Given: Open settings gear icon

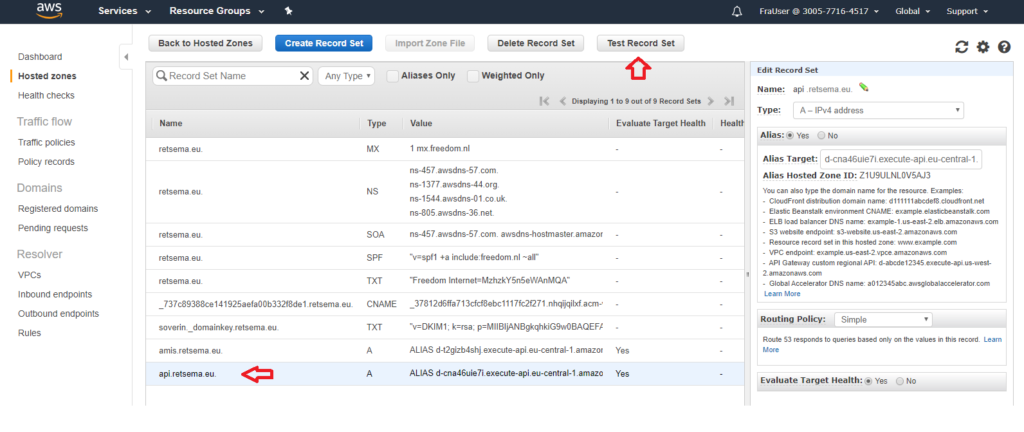Looking at the screenshot, I should pos(983,47).
